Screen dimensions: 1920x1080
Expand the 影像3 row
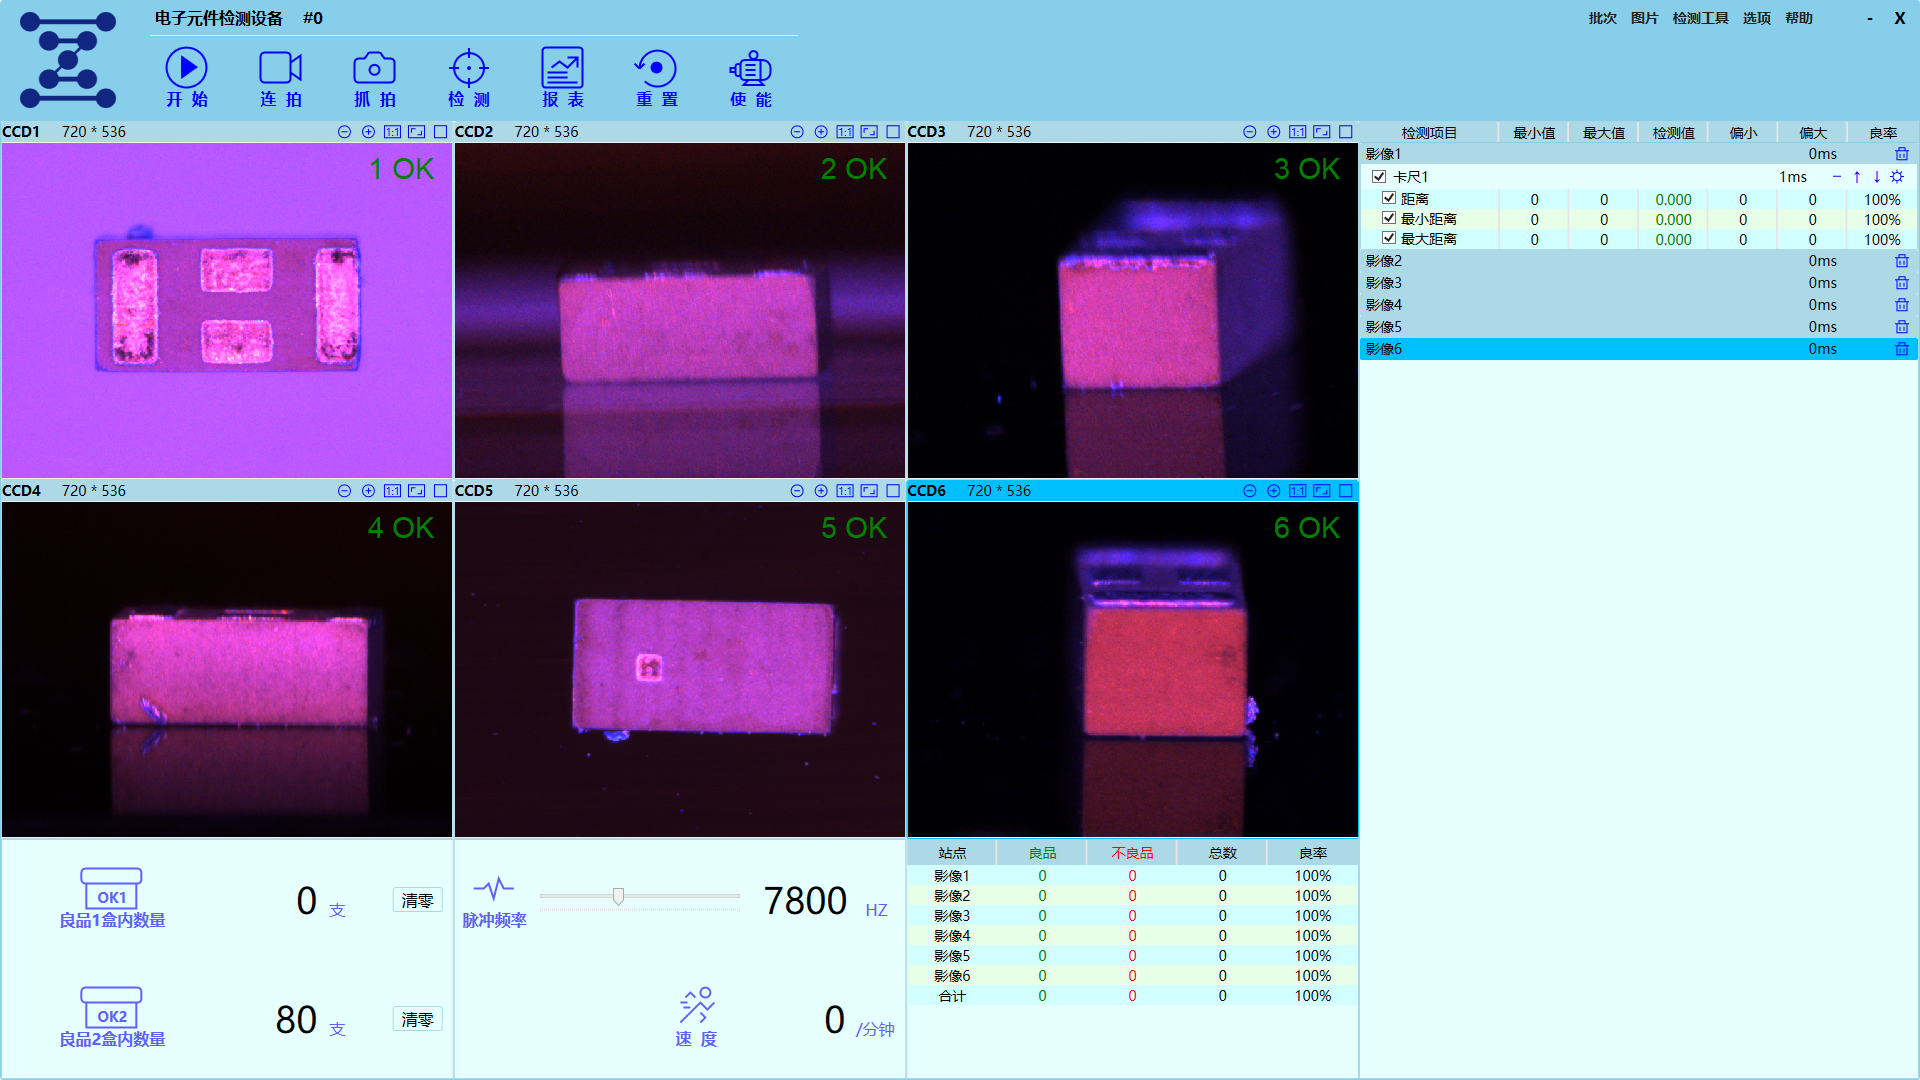pyautogui.click(x=1384, y=283)
